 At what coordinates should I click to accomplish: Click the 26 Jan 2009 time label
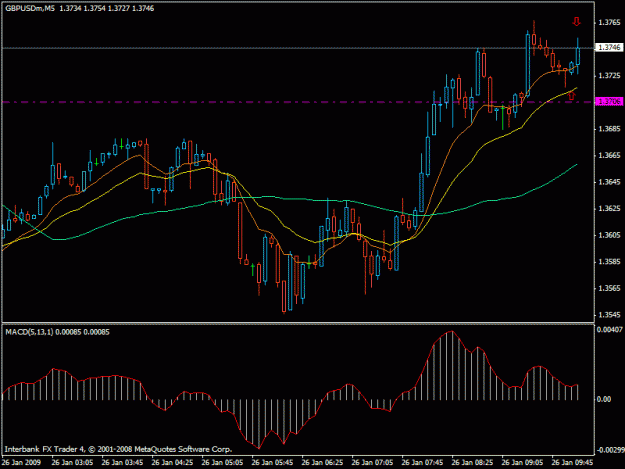(21, 462)
